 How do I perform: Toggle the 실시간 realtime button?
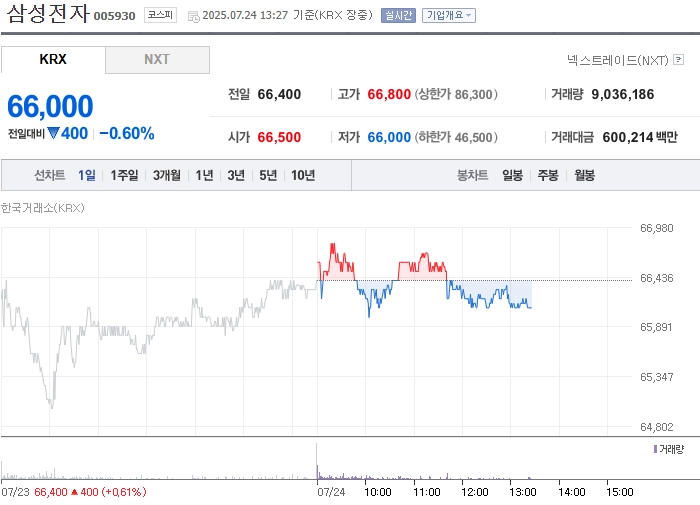[x=398, y=16]
